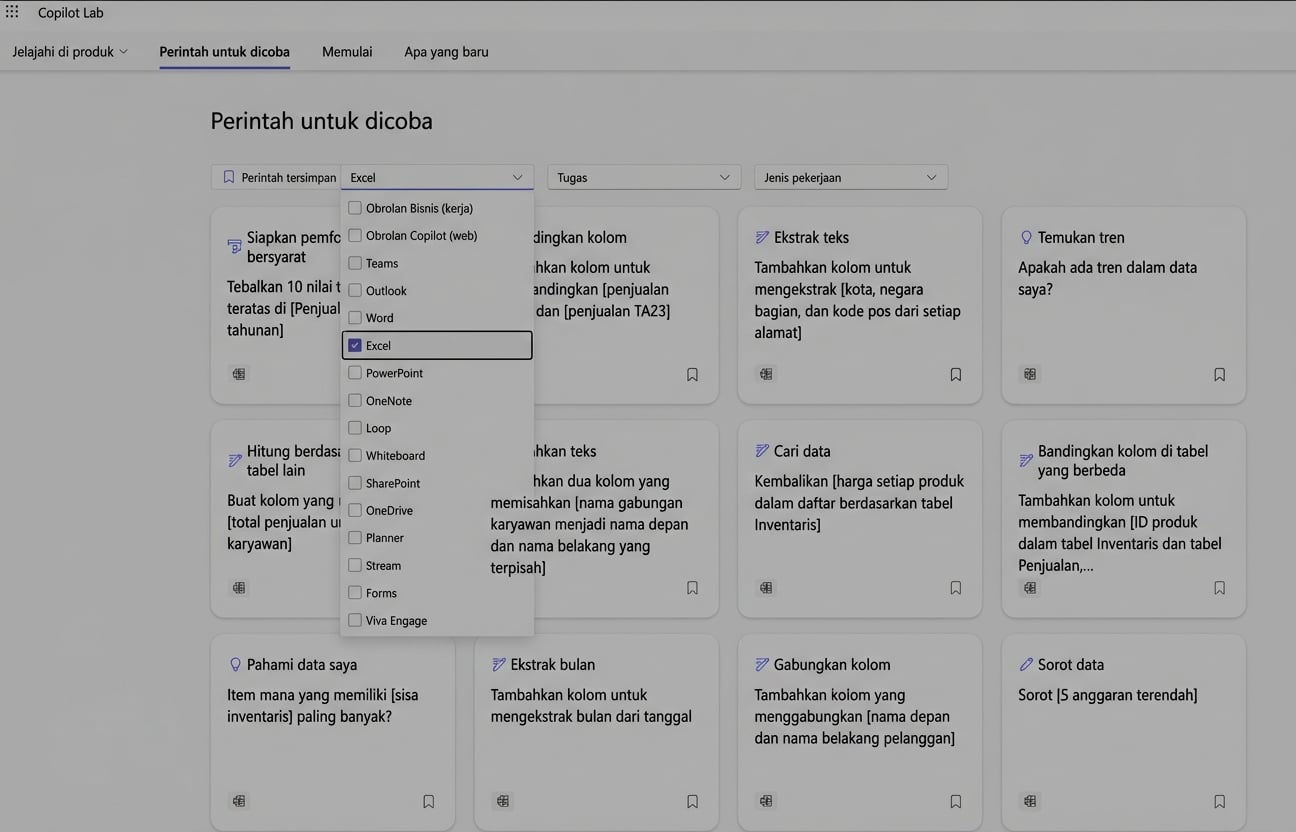Bookmark the "Temukan tren" prompt
This screenshot has height=832, width=1296.
1219,374
